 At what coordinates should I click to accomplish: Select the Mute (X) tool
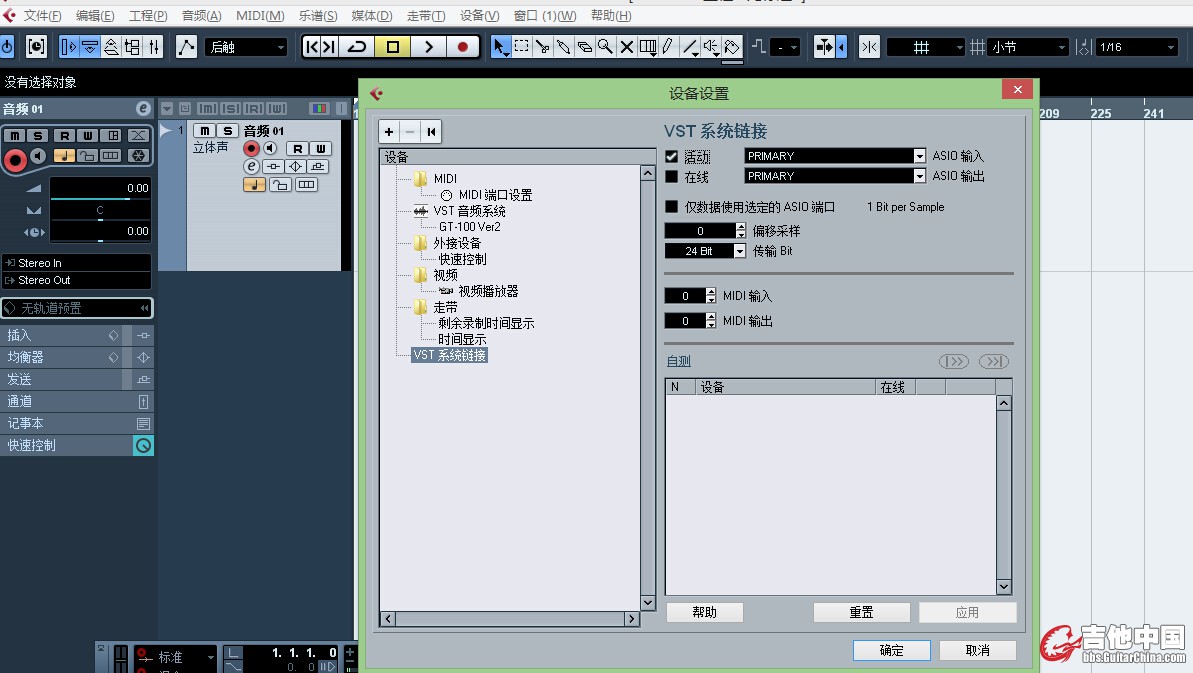[627, 47]
